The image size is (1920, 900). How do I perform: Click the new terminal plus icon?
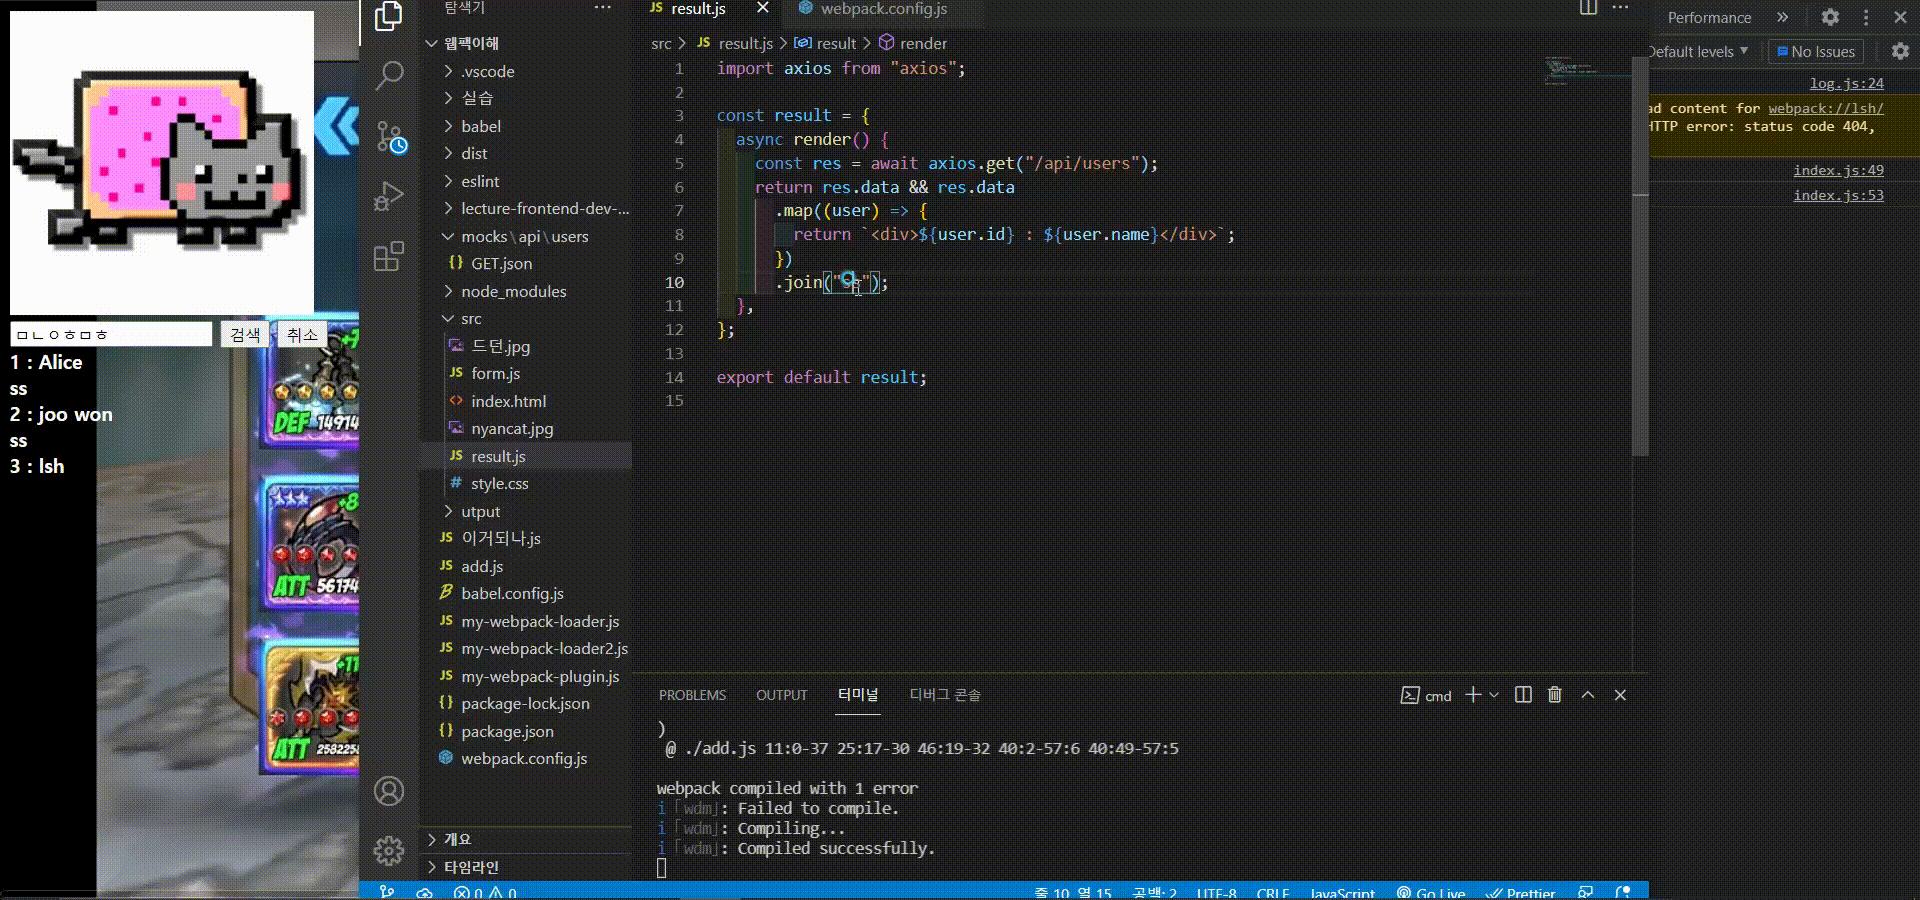(x=1473, y=695)
